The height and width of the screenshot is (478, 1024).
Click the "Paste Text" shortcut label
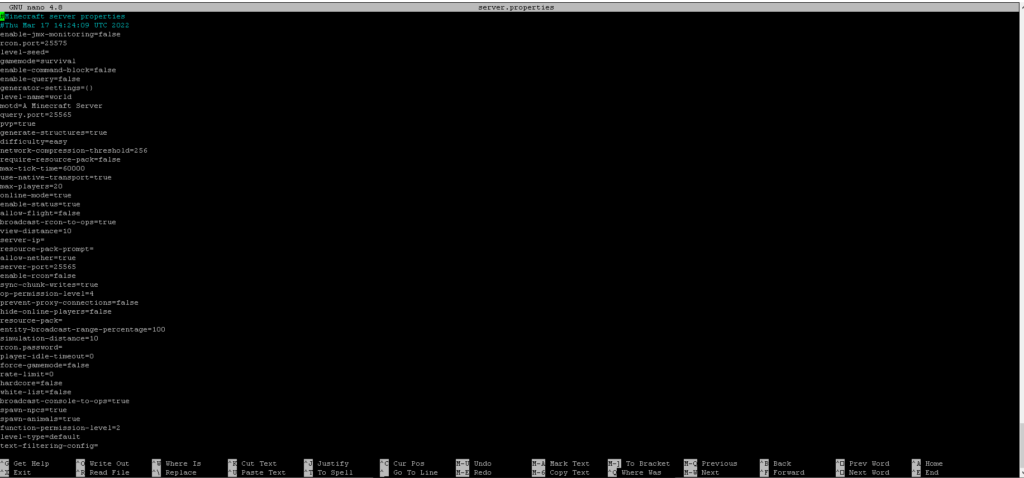coord(264,473)
